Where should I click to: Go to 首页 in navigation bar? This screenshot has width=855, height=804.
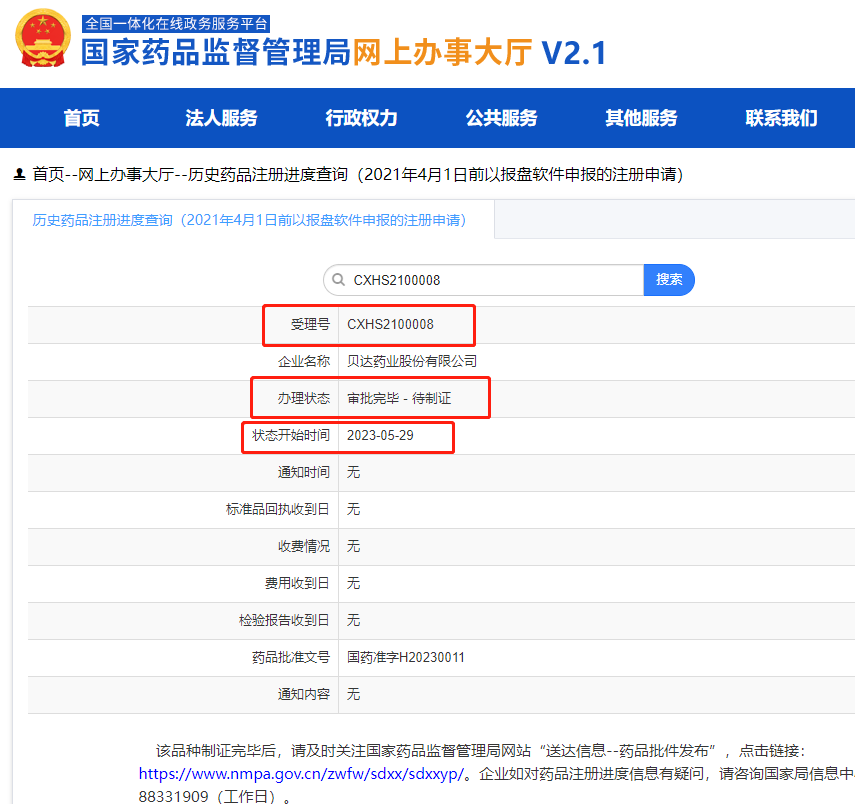(81, 118)
